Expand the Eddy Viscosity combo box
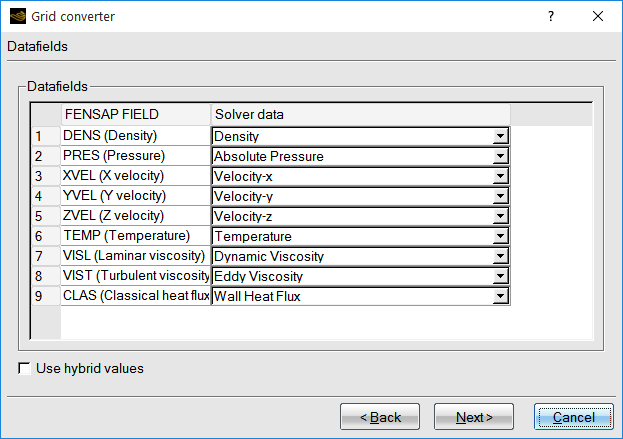623x439 pixels. (x=500, y=276)
